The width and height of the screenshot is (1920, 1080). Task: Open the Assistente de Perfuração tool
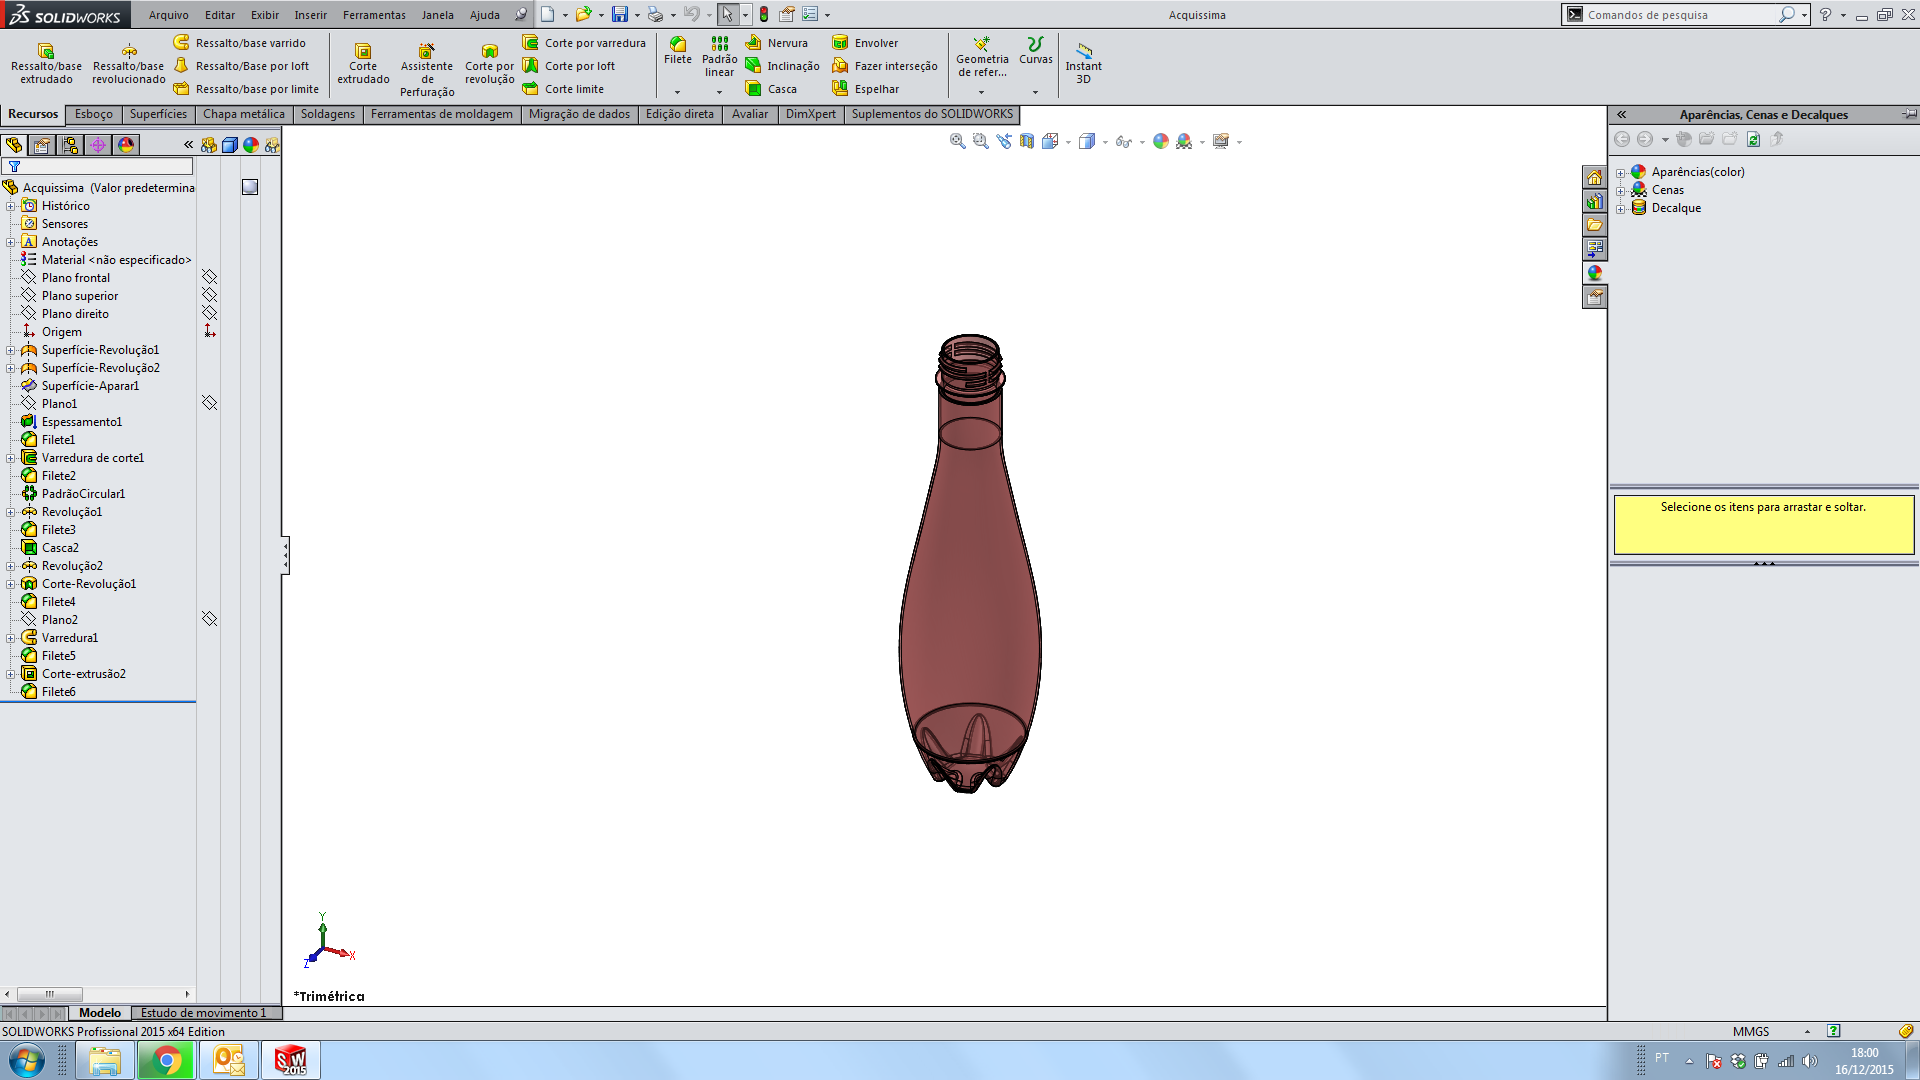click(x=427, y=52)
